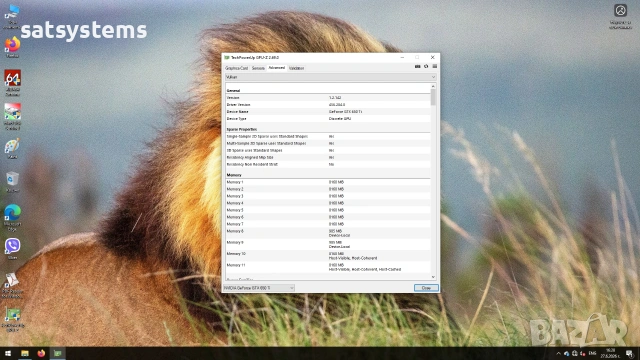Select the Memory 11 row

coord(328,267)
